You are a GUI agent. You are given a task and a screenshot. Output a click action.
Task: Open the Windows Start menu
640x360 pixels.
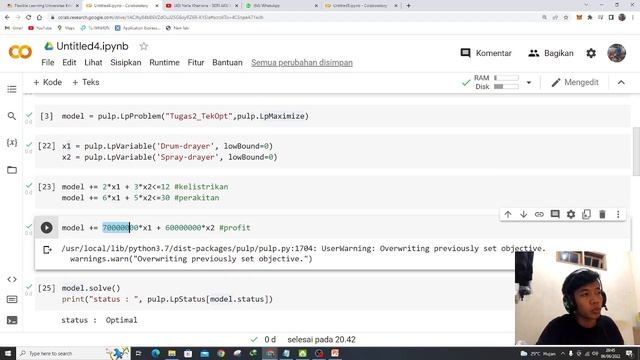(8, 353)
